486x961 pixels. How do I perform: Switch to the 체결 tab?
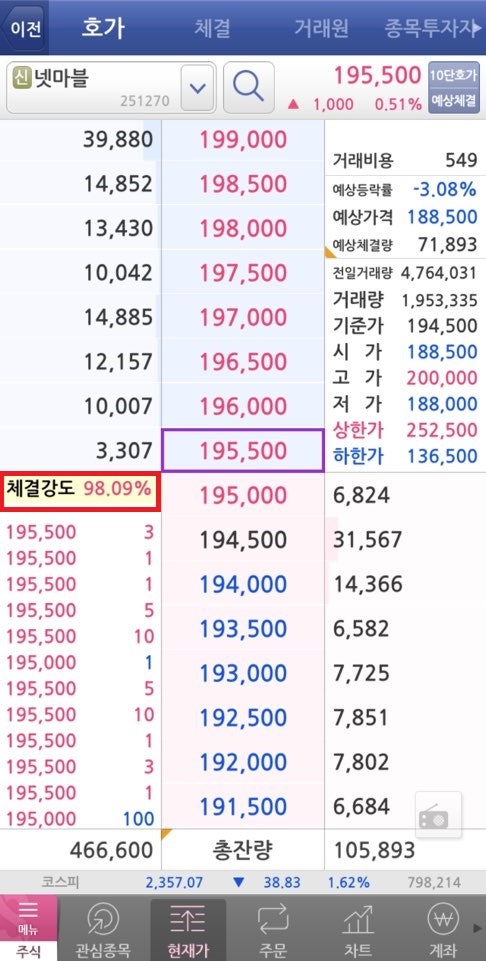212,28
